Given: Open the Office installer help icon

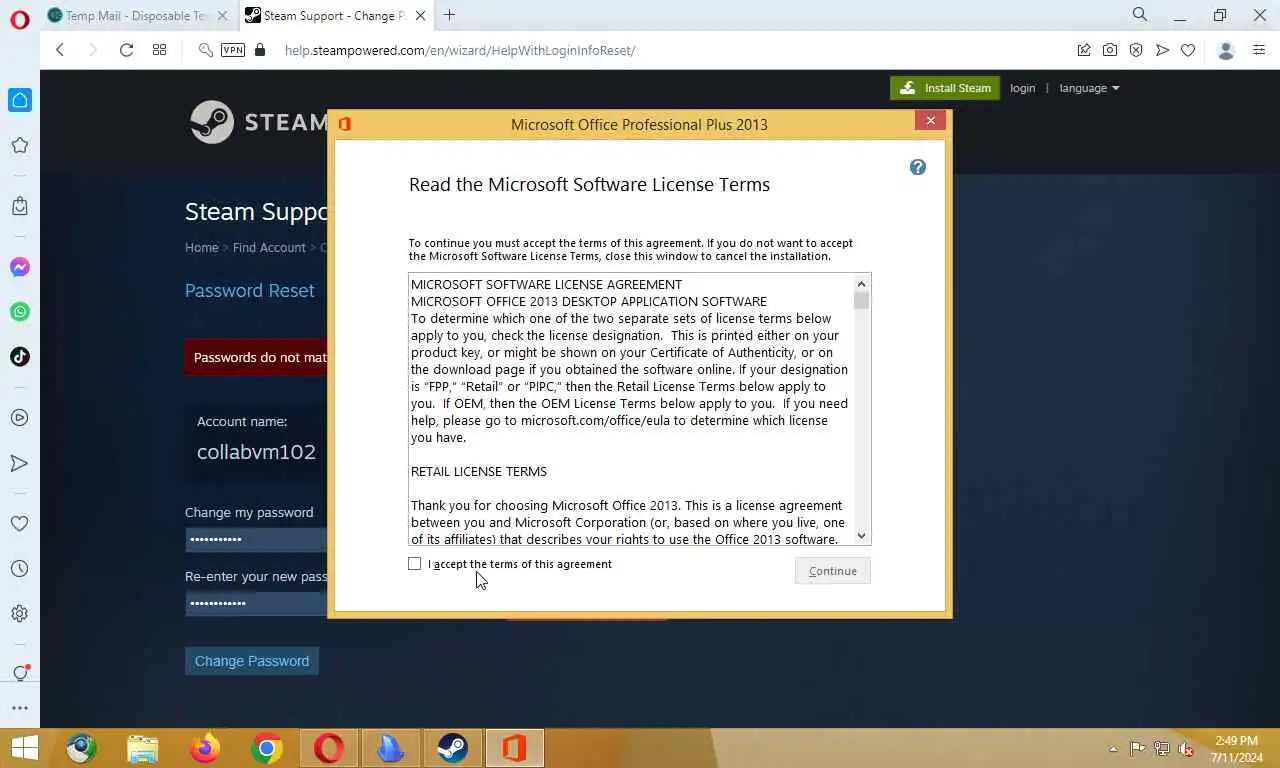Looking at the screenshot, I should pyautogui.click(x=918, y=167).
